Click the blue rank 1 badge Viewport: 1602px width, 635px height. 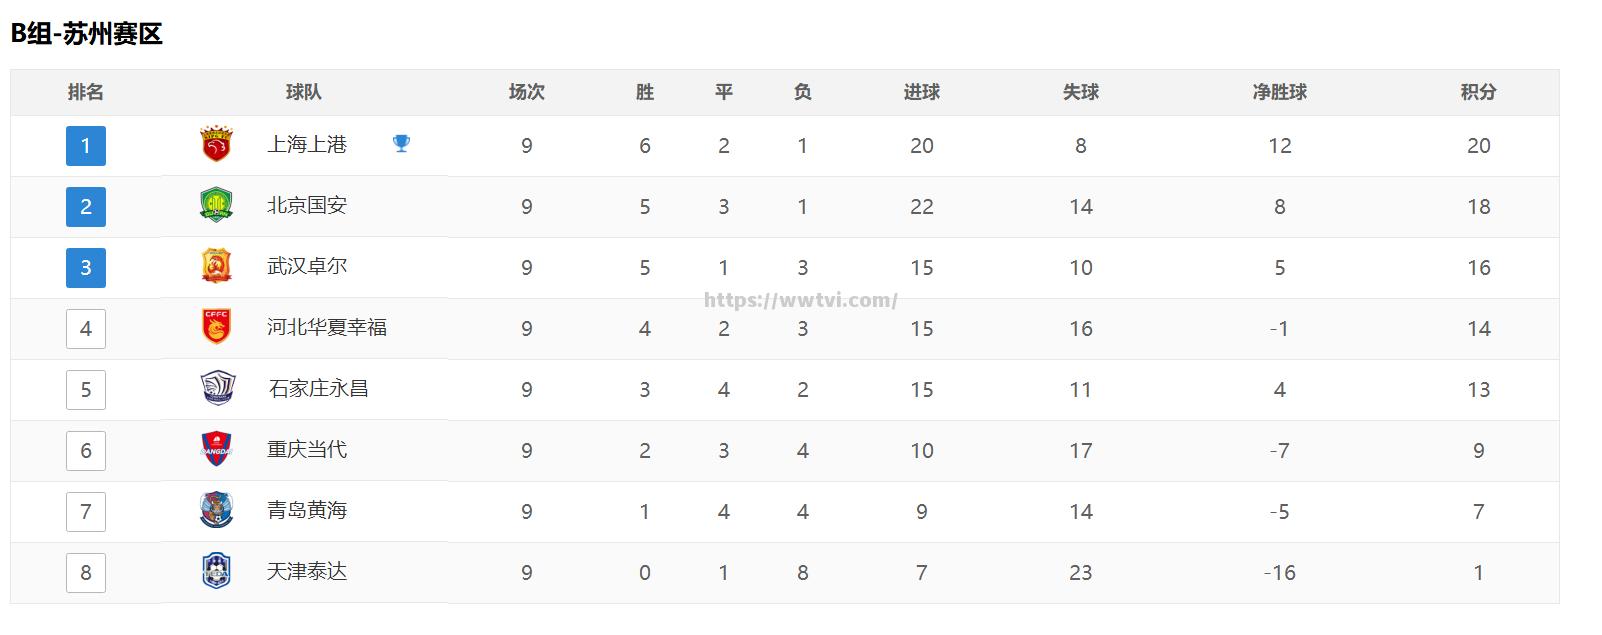pos(86,146)
